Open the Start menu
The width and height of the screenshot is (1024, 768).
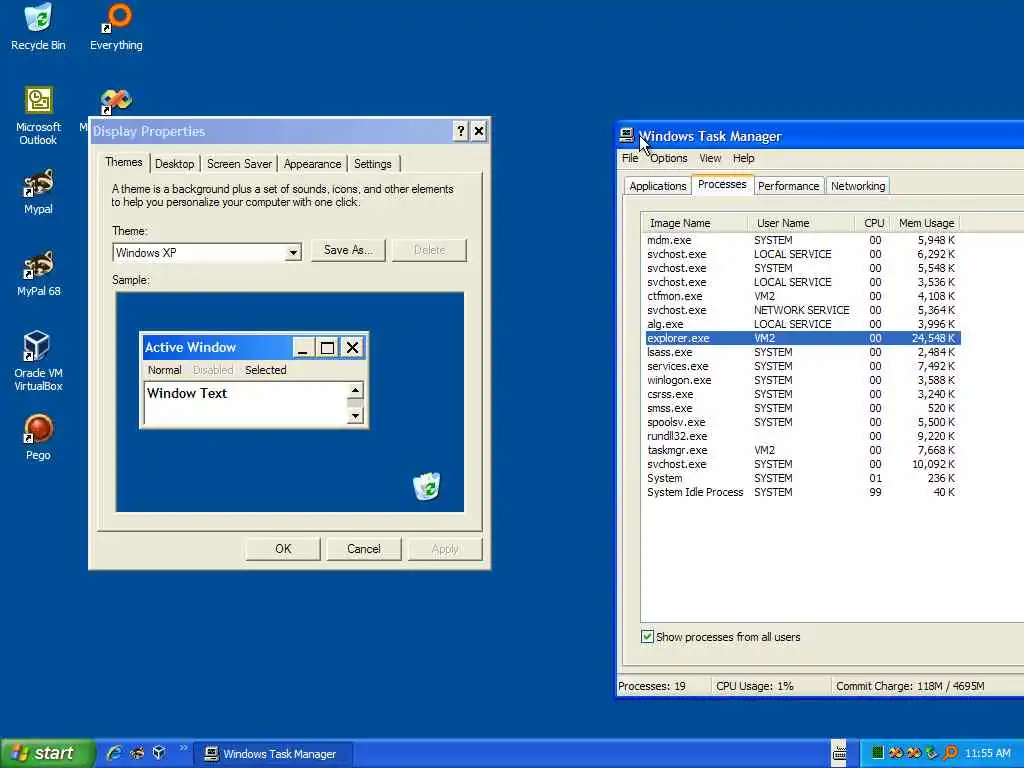click(x=47, y=753)
